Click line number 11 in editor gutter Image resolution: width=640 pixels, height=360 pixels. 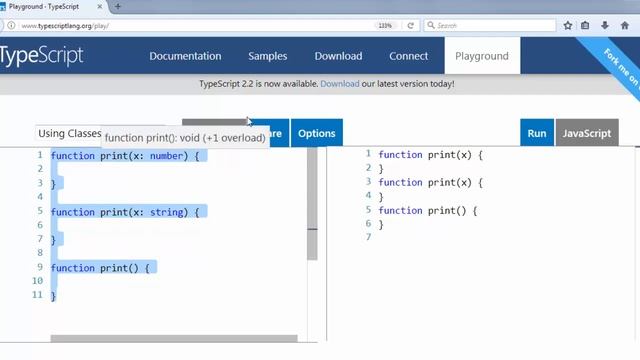37,295
